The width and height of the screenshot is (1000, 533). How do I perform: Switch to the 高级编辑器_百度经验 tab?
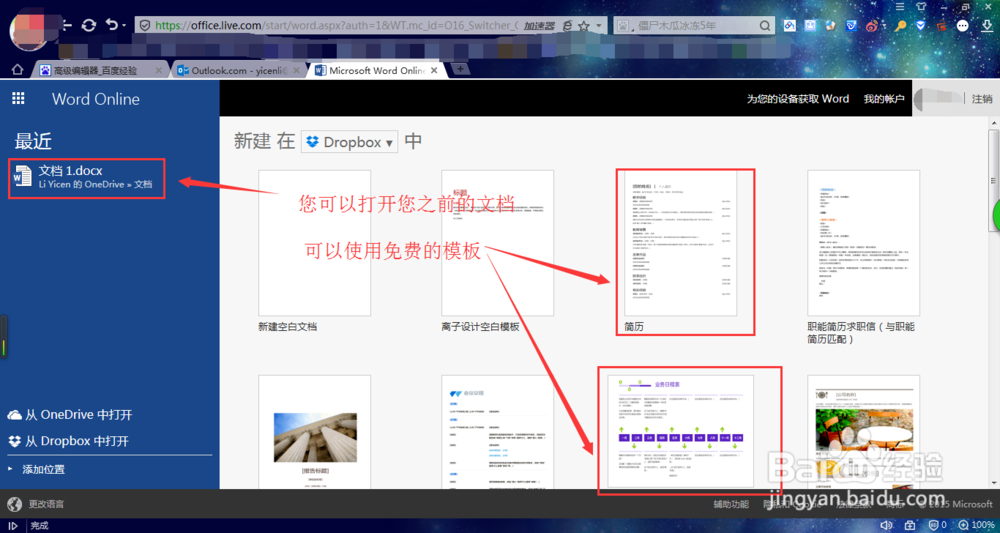101,70
